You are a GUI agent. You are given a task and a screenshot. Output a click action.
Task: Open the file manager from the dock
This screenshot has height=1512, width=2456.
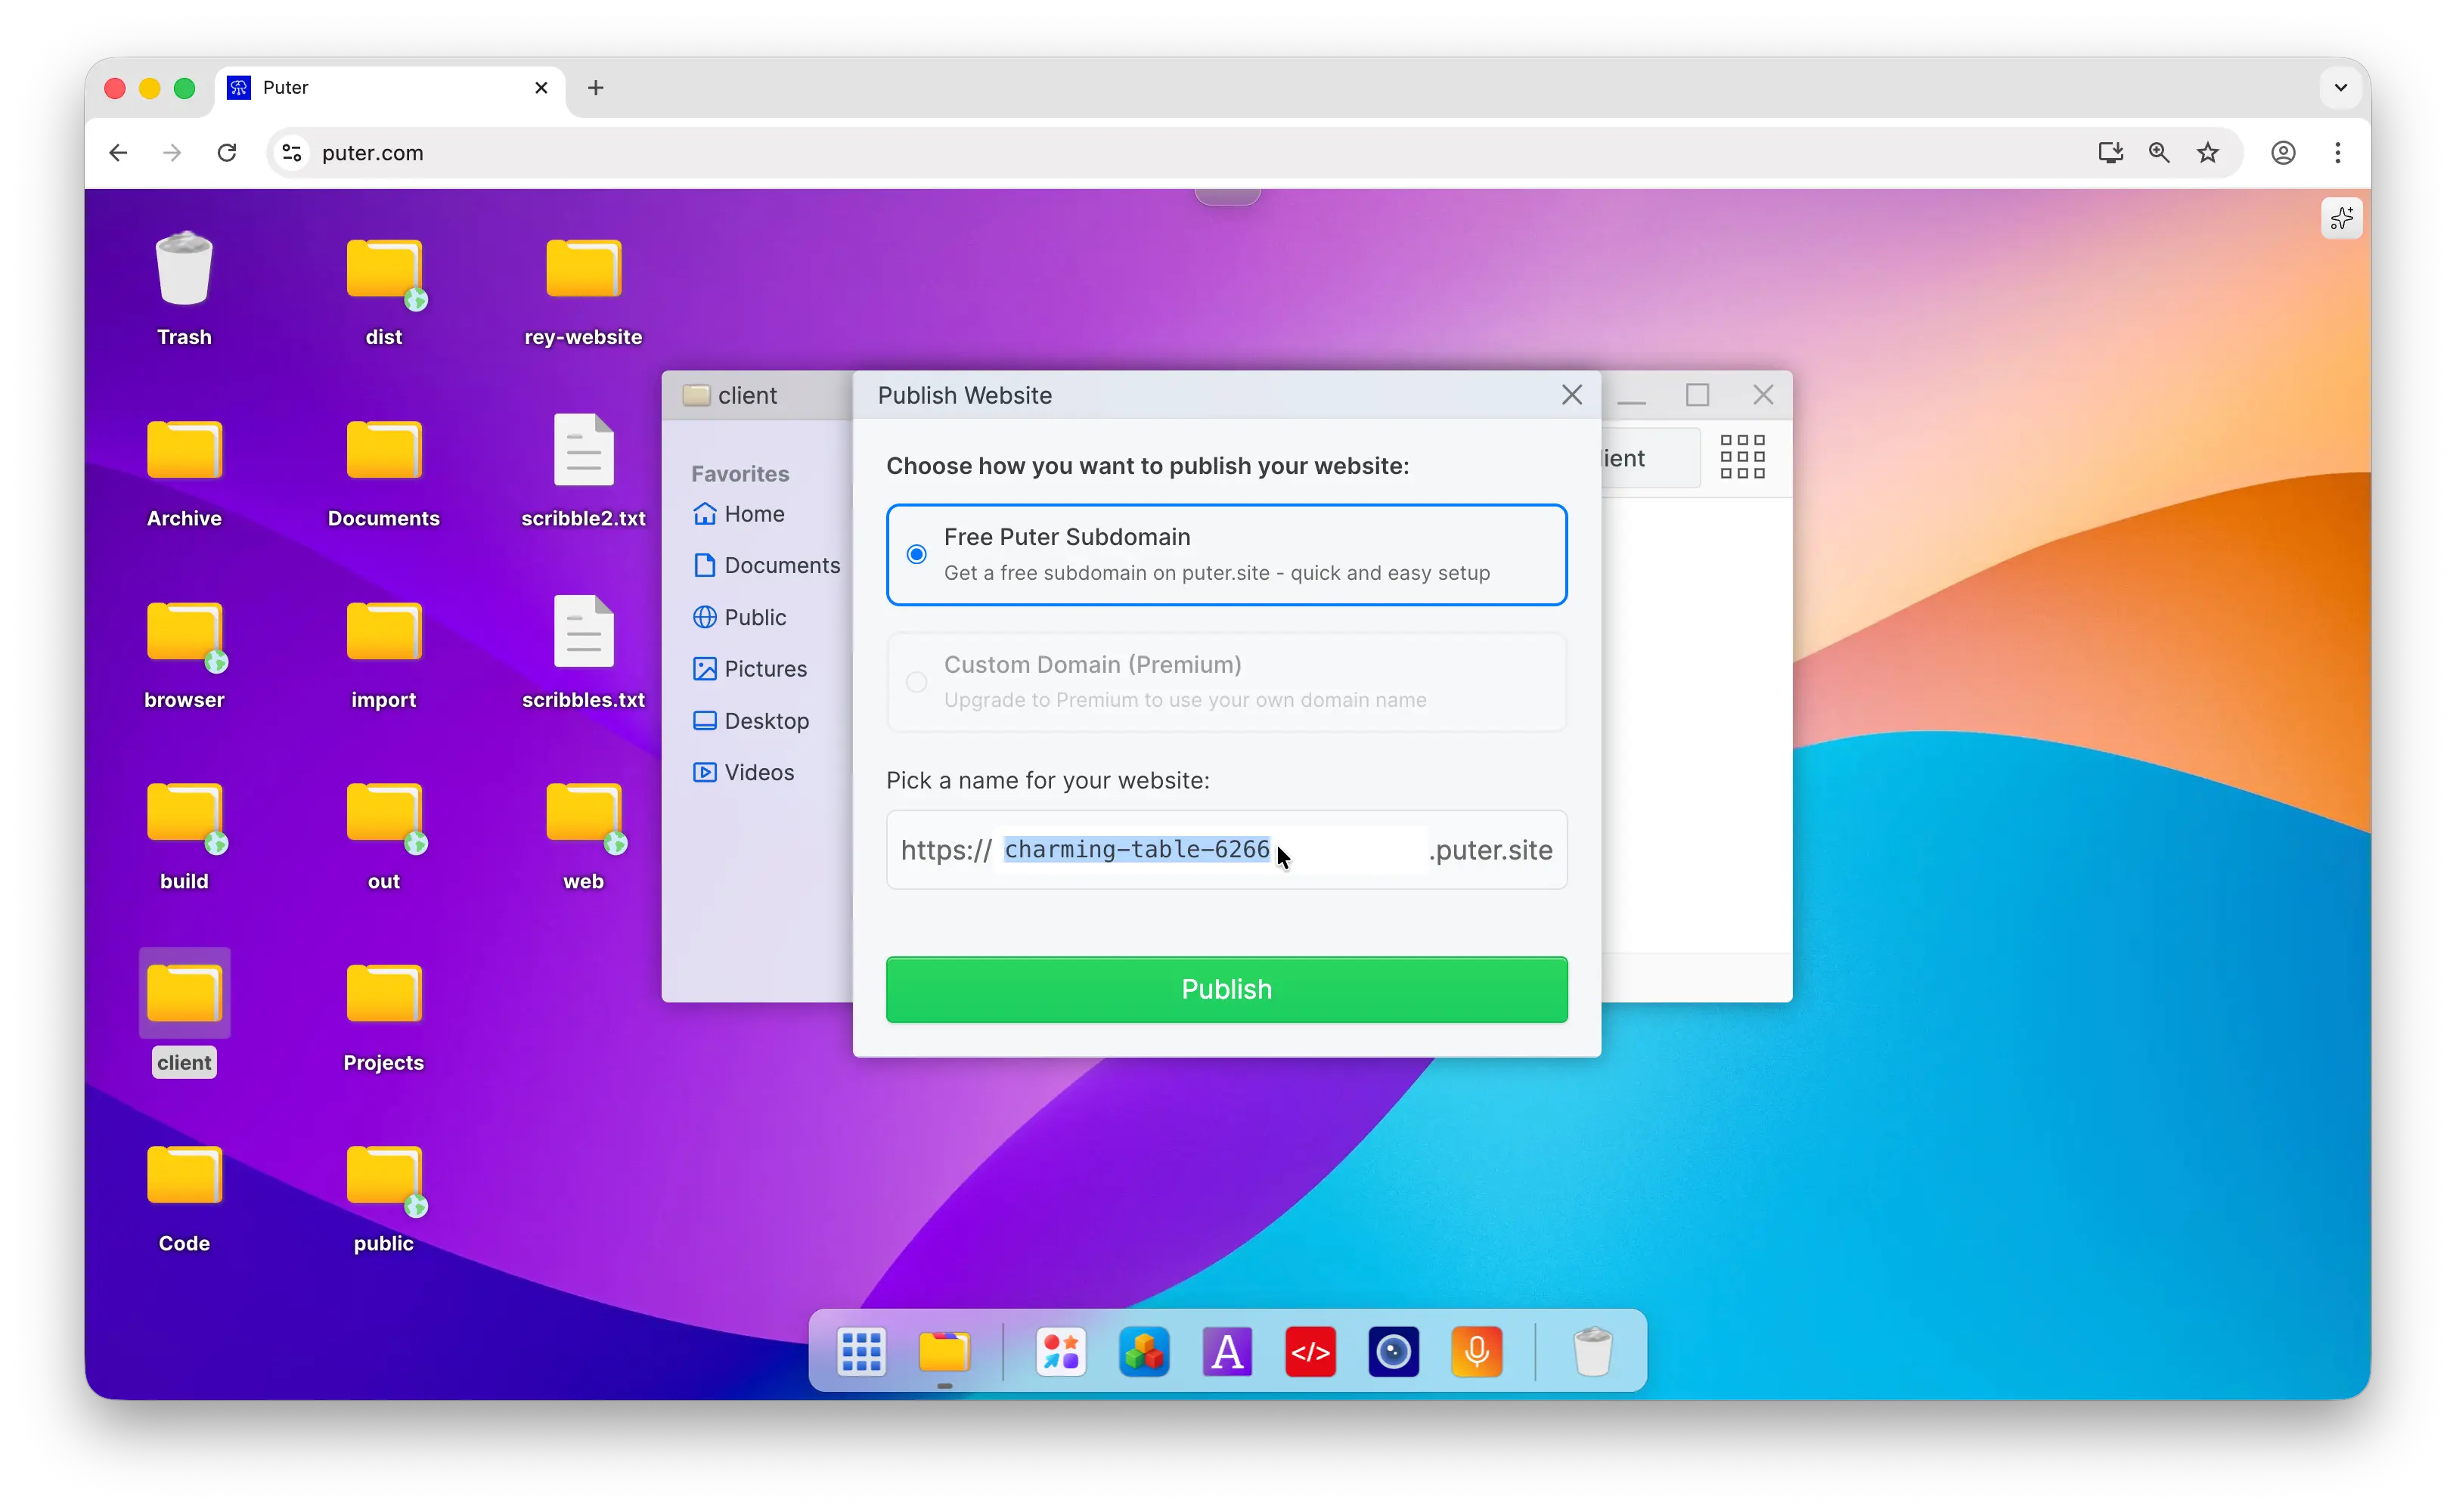[x=945, y=1351]
